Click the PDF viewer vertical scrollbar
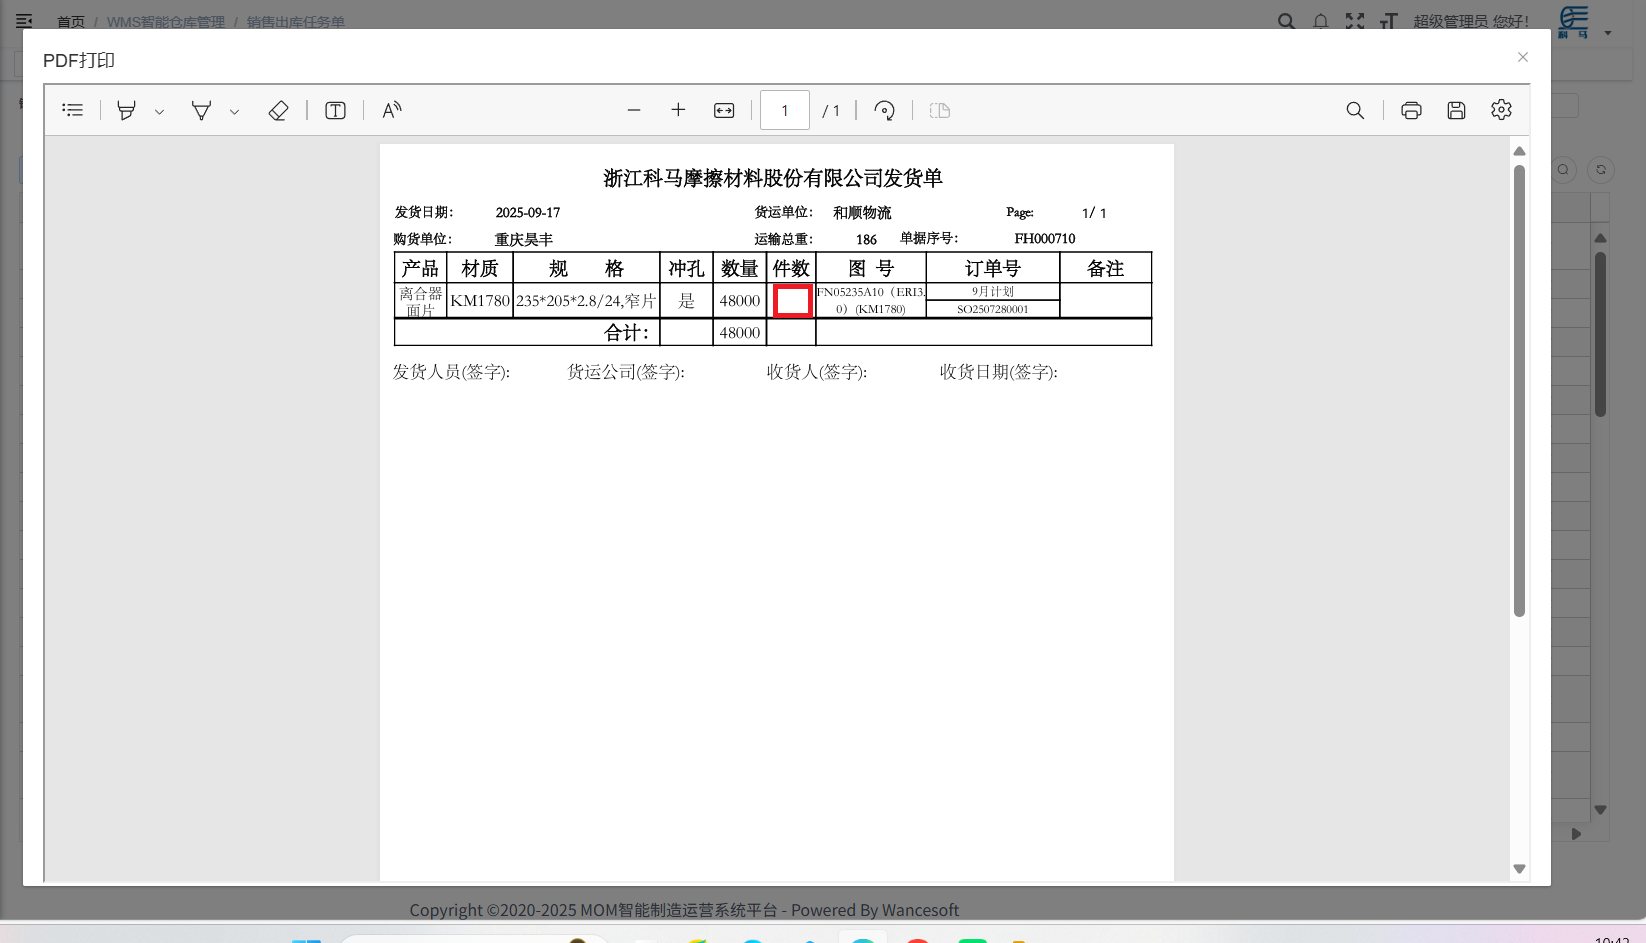Image resolution: width=1646 pixels, height=943 pixels. pos(1519,391)
